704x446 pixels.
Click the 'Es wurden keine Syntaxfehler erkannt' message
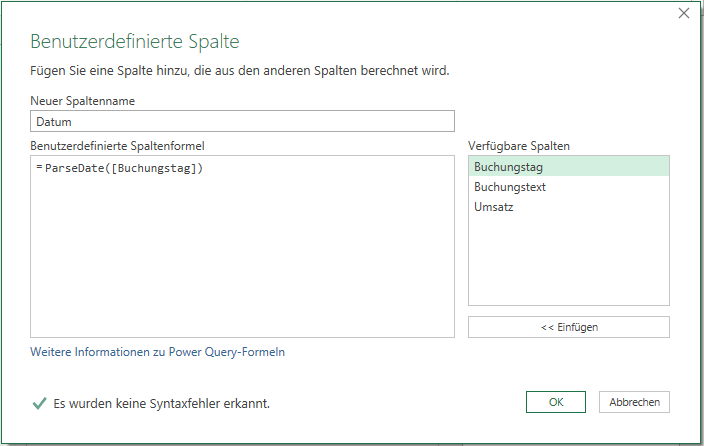[x=162, y=403]
